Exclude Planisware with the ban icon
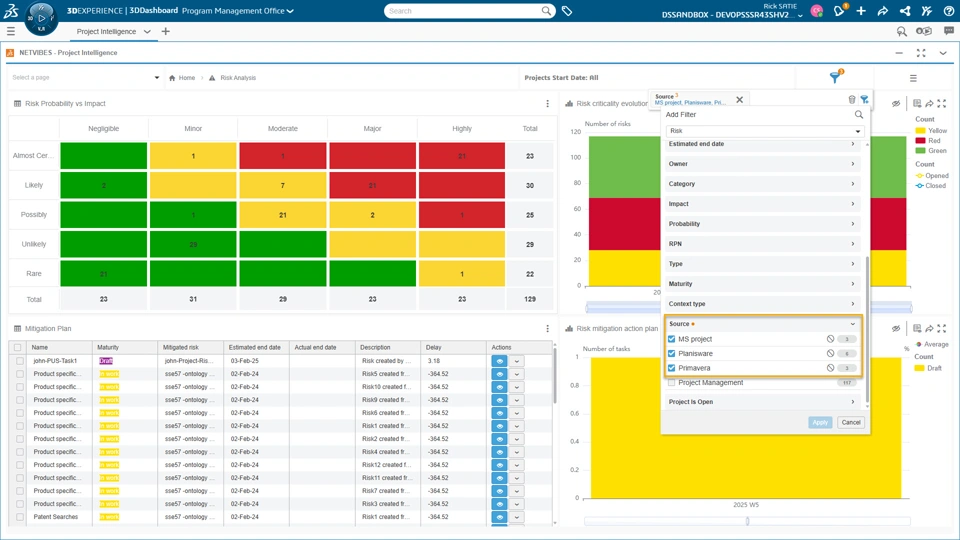The image size is (960, 540). [x=830, y=353]
